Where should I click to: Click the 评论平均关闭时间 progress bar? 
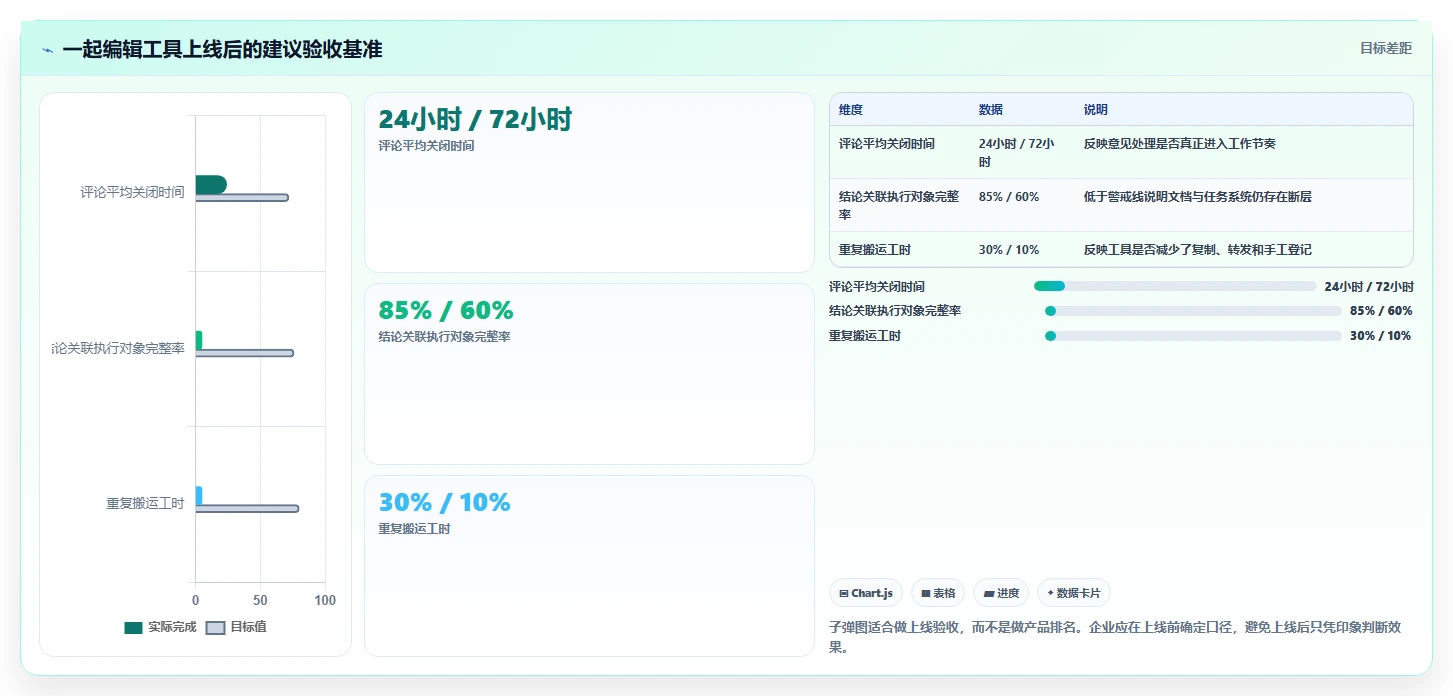(x=1175, y=286)
